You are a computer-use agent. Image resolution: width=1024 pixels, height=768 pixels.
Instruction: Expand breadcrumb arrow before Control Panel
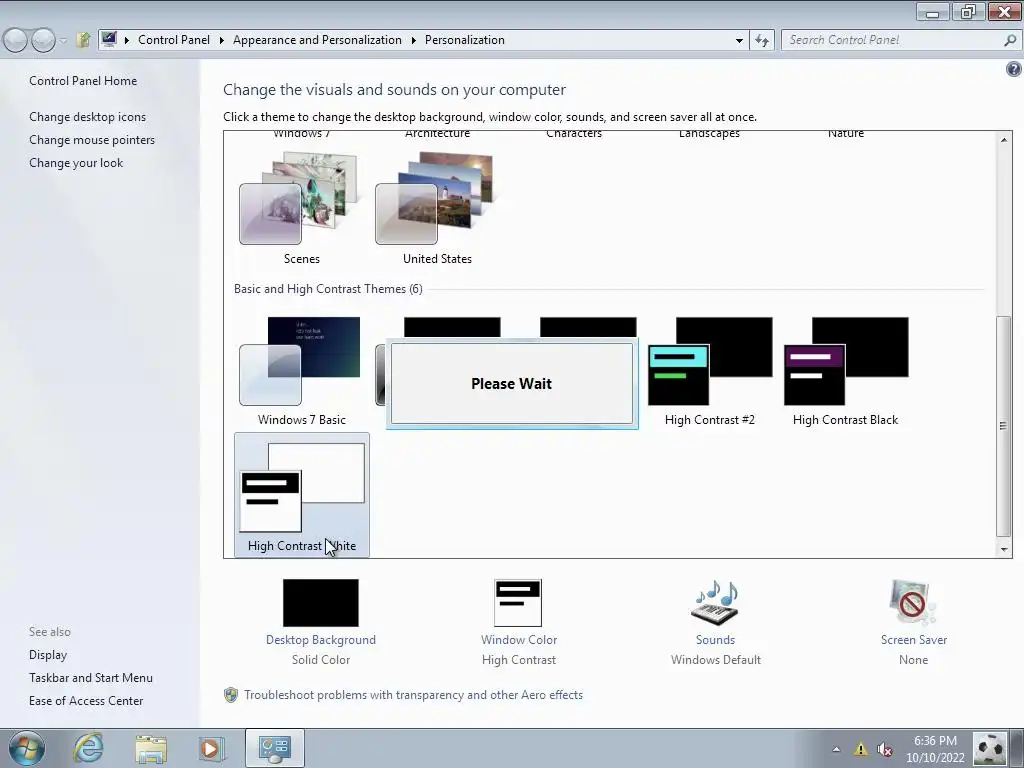point(127,40)
